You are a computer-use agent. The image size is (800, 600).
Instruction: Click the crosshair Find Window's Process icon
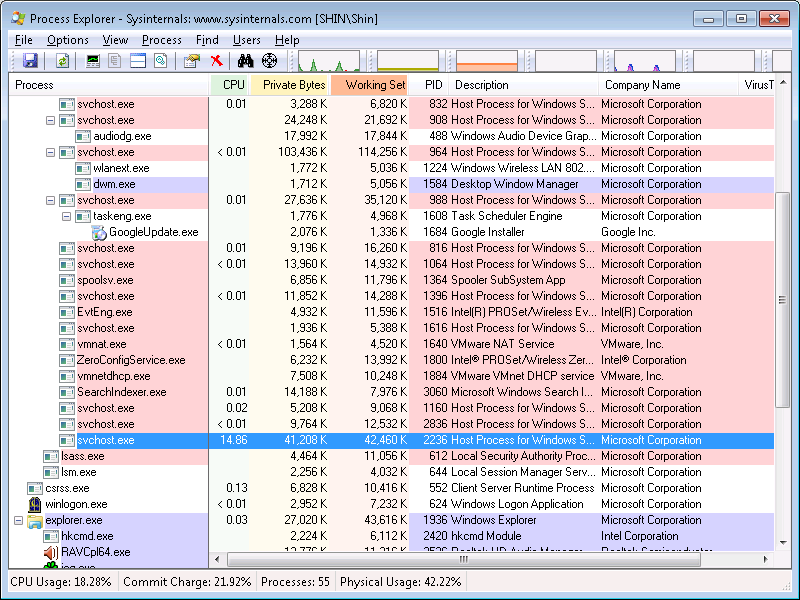(x=269, y=61)
